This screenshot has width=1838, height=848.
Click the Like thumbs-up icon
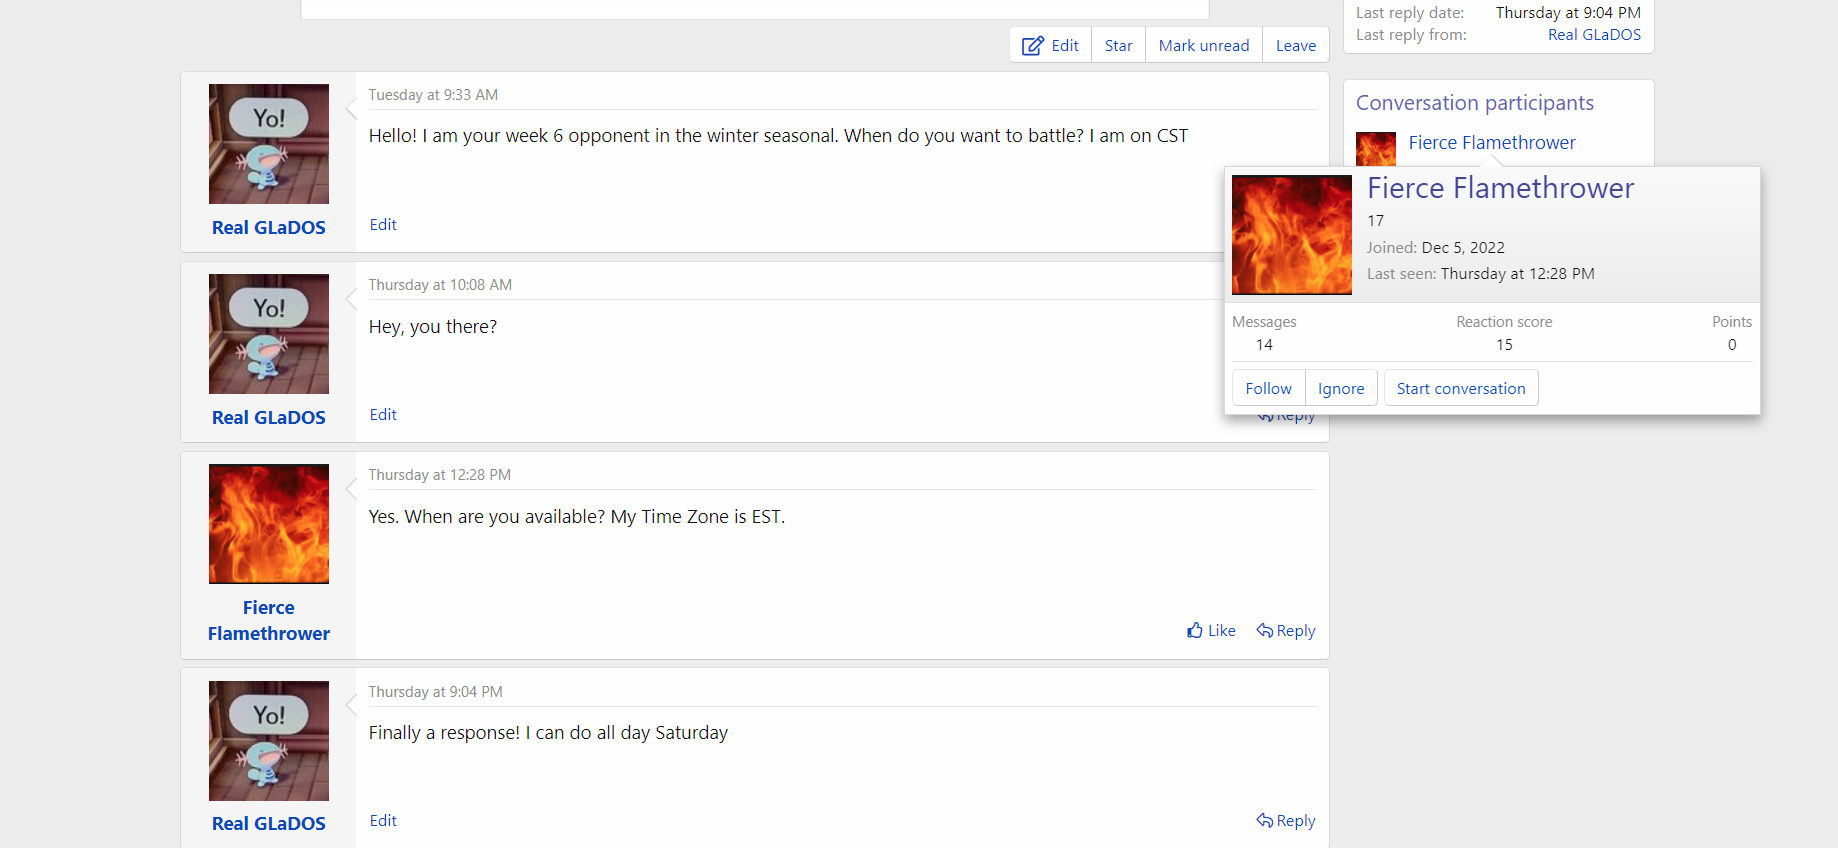tap(1195, 631)
